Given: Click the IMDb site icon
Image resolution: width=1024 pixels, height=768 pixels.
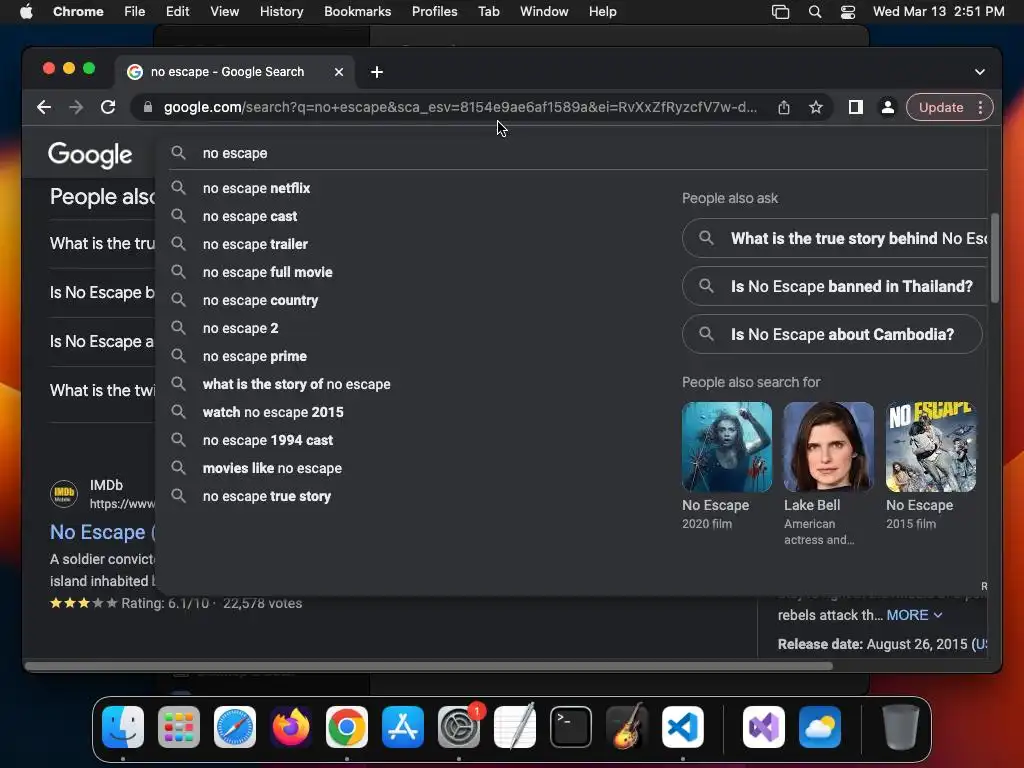Looking at the screenshot, I should click(64, 494).
